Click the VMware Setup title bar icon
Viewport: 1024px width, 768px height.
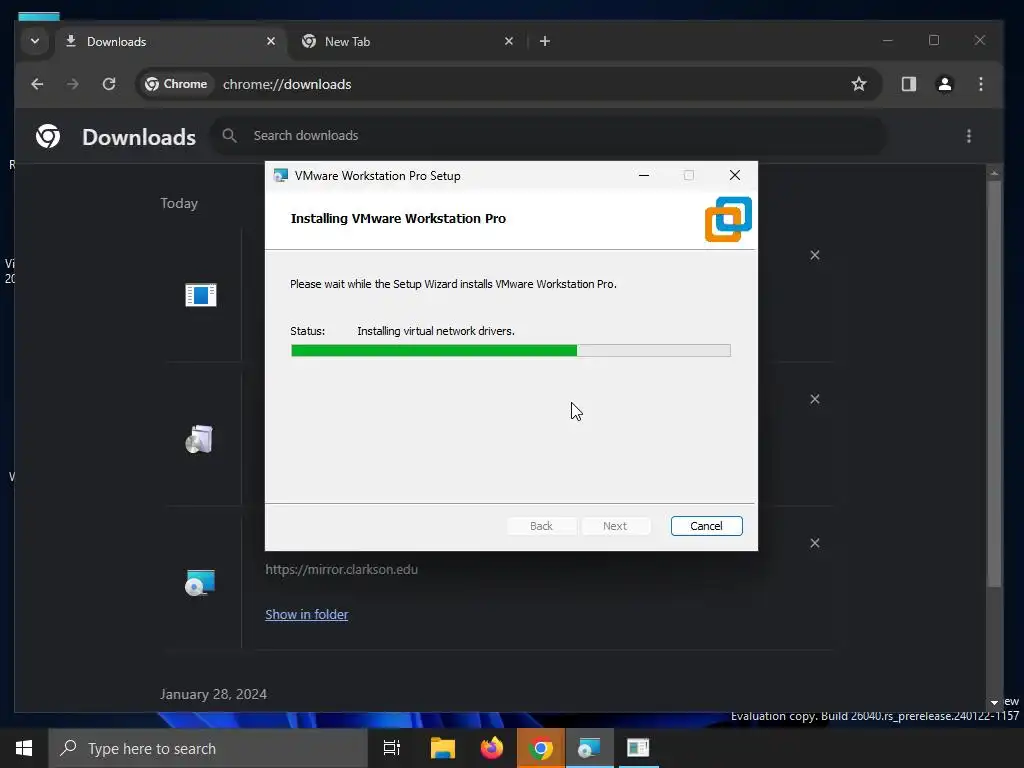[281, 176]
